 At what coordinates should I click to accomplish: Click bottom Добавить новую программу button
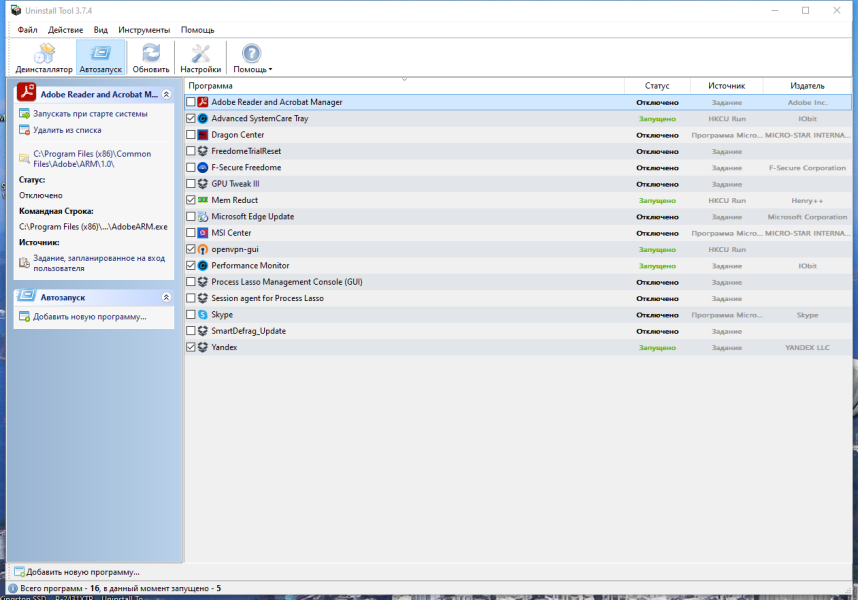77,572
